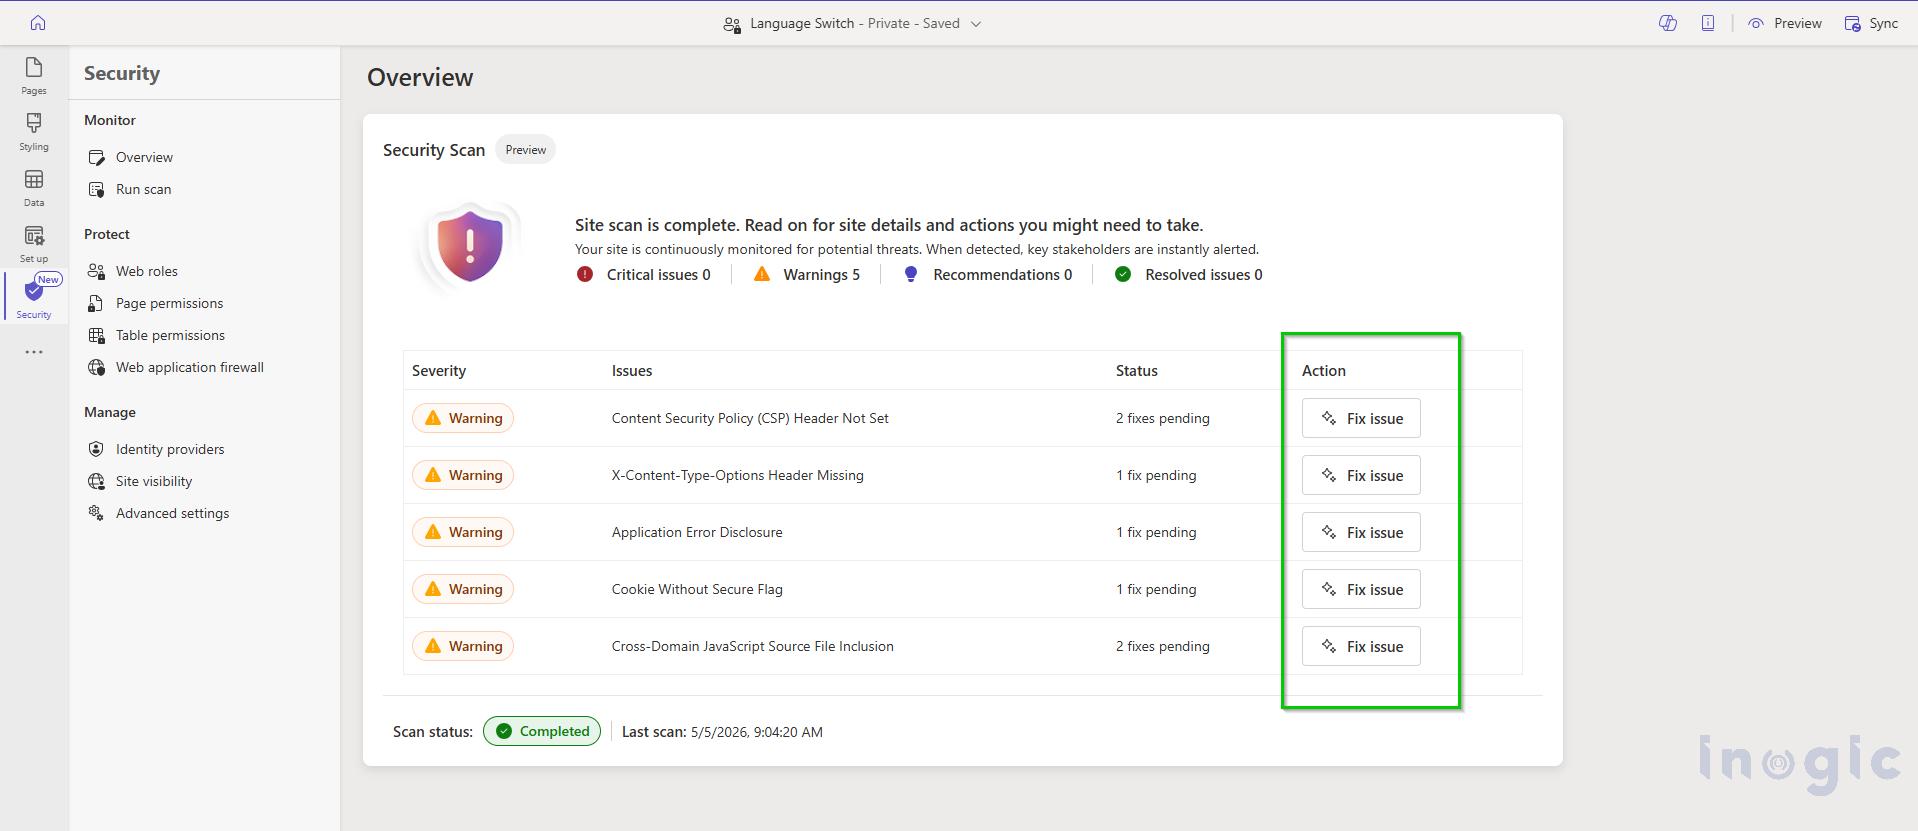Screen dimensions: 1918x831
Task: Click the Preview badge beside Security Scan
Action: pos(525,150)
